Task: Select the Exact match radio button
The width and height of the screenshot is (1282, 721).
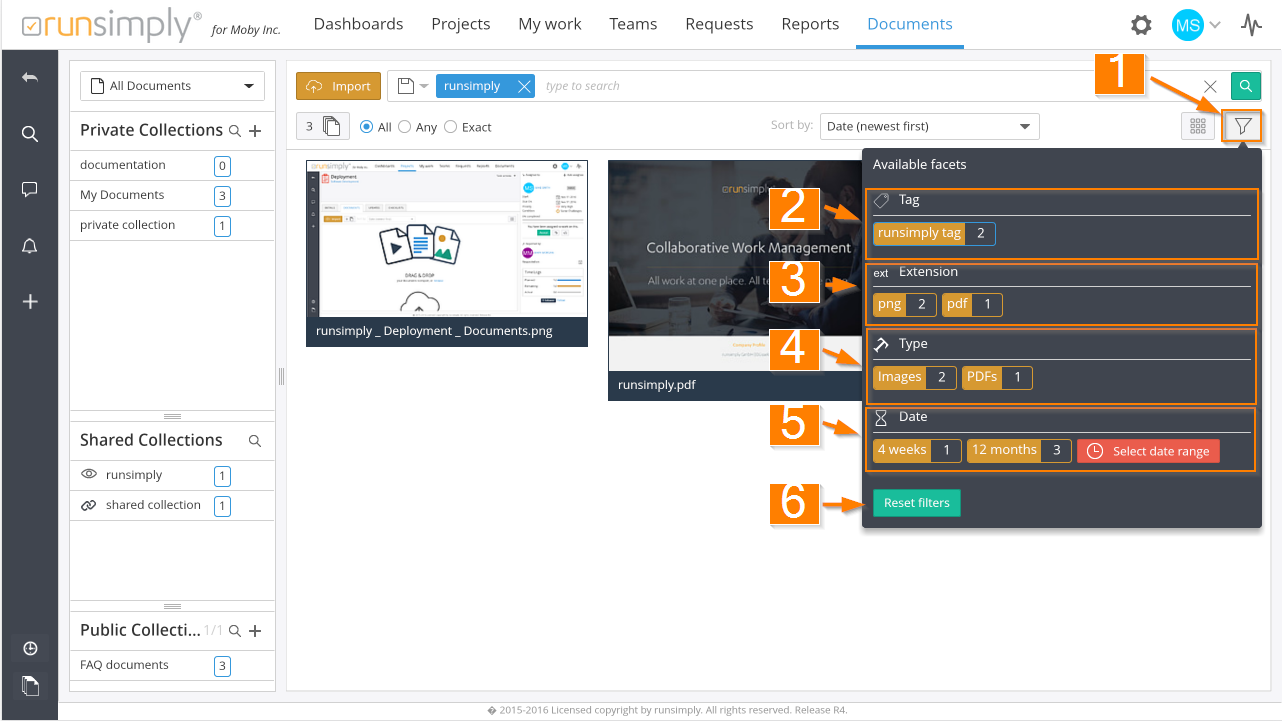Action: (x=451, y=127)
